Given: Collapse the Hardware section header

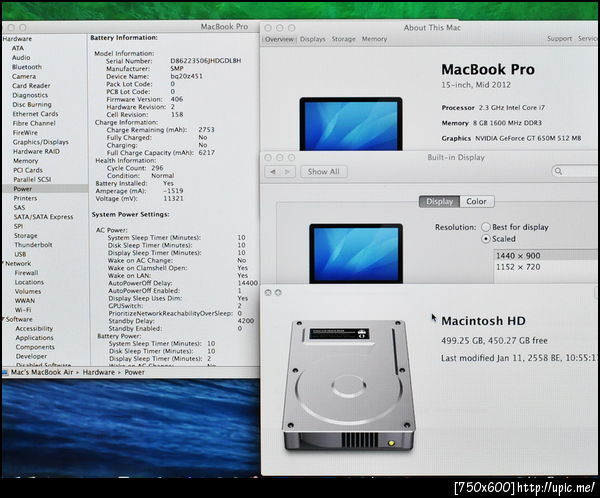Looking at the screenshot, I should (17, 39).
